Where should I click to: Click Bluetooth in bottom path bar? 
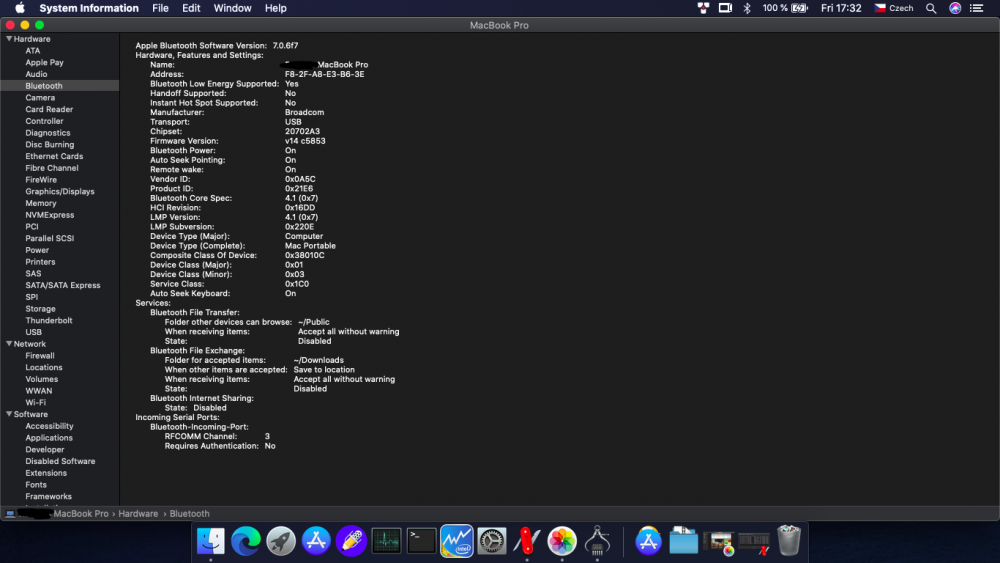(x=189, y=513)
